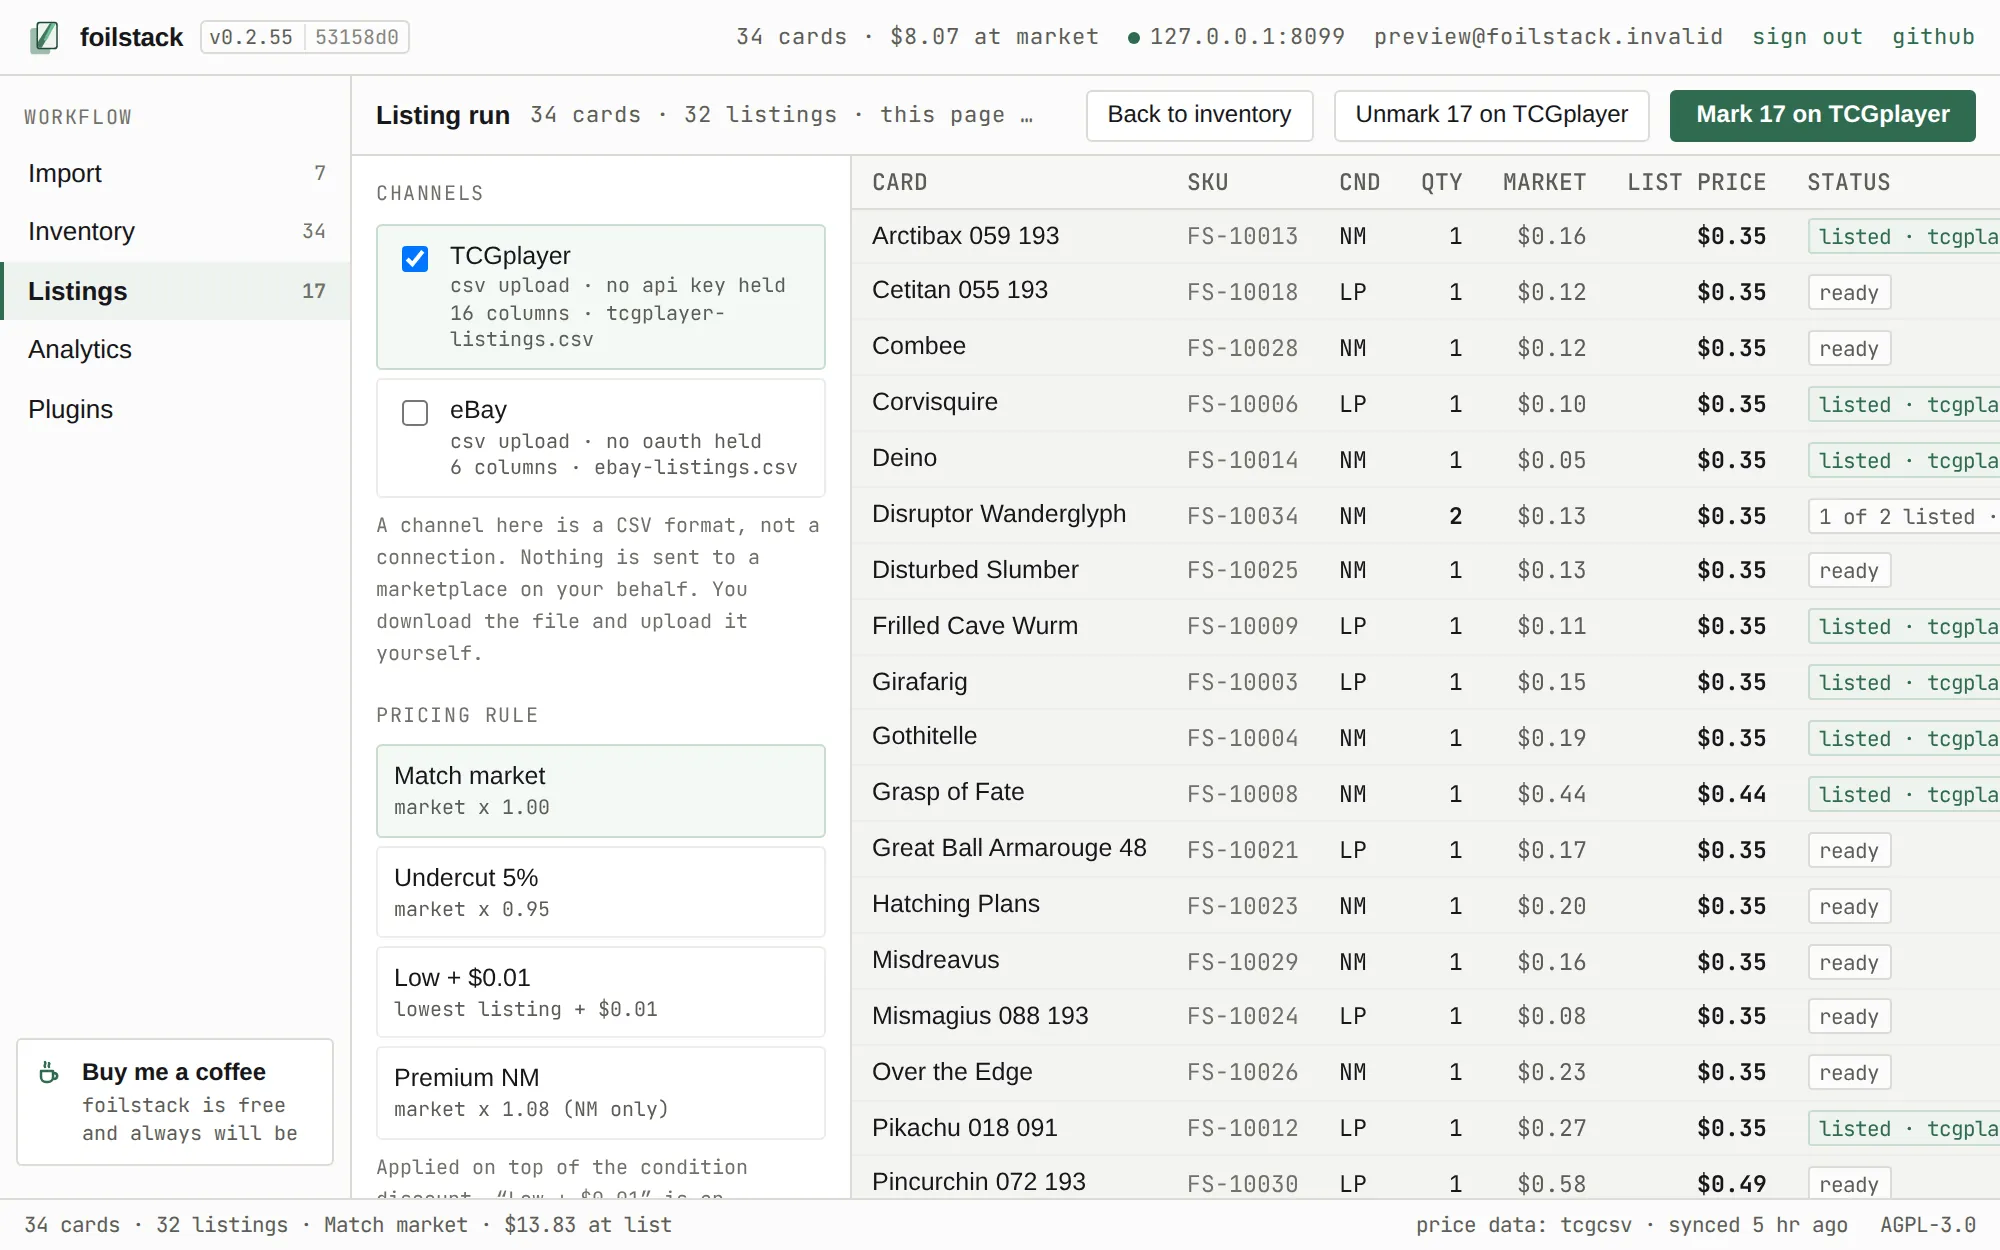Click the 53158d0 commit hash
The width and height of the screenshot is (2000, 1250).
point(357,37)
